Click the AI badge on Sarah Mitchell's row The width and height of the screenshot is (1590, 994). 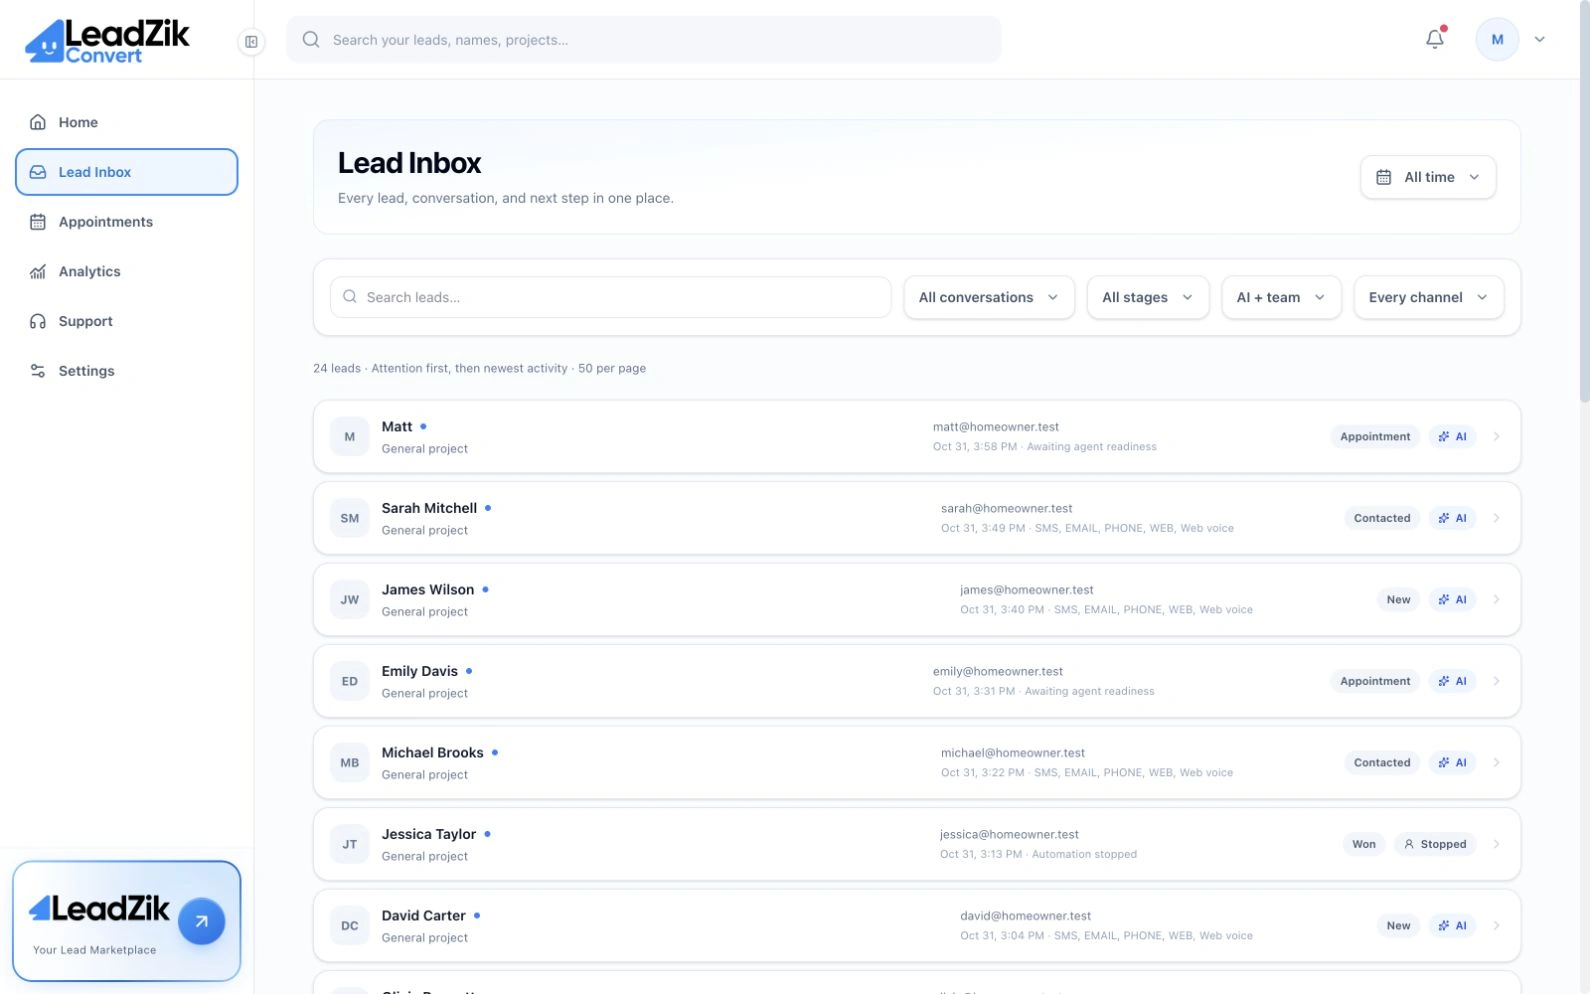pos(1452,518)
